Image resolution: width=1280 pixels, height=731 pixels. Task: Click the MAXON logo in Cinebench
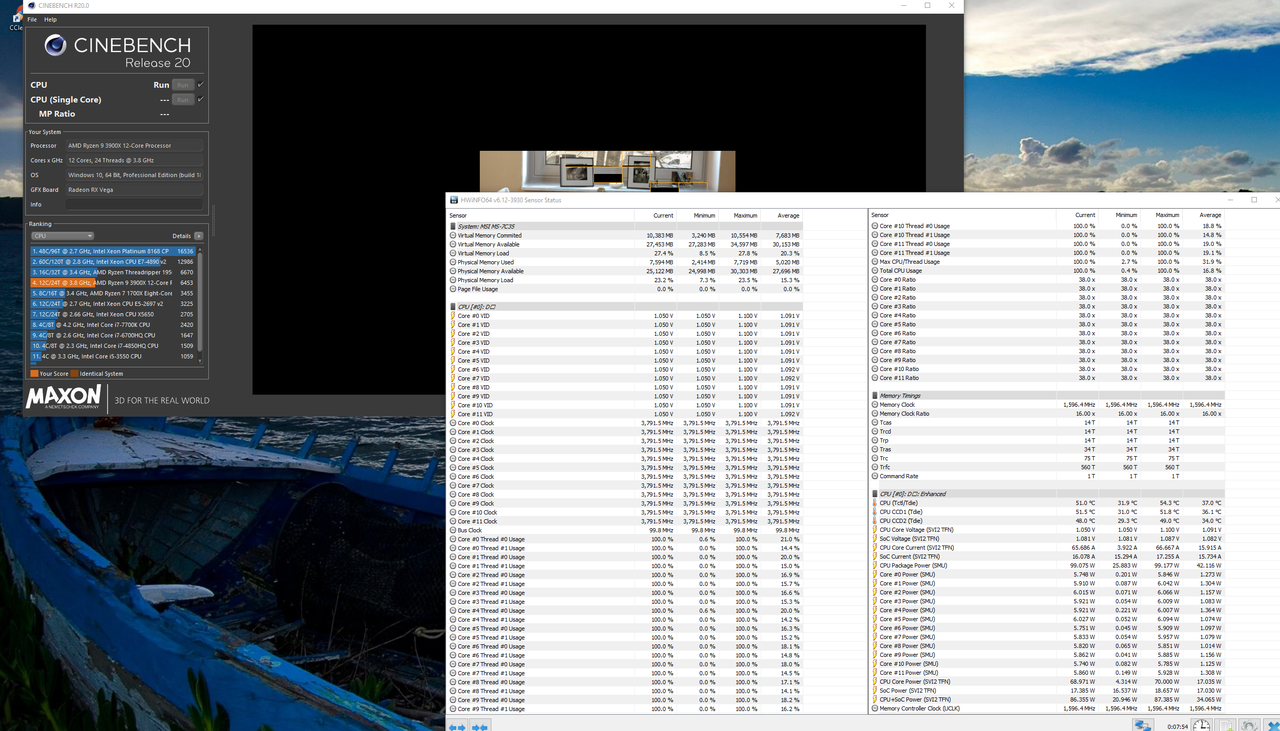63,397
